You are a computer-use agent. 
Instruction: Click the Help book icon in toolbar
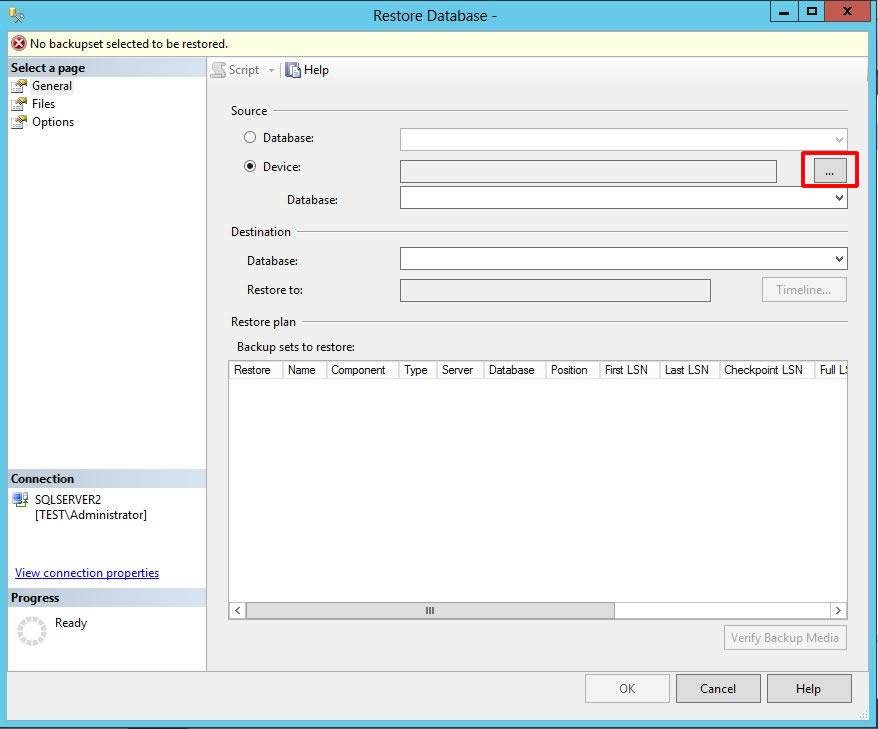pos(293,70)
